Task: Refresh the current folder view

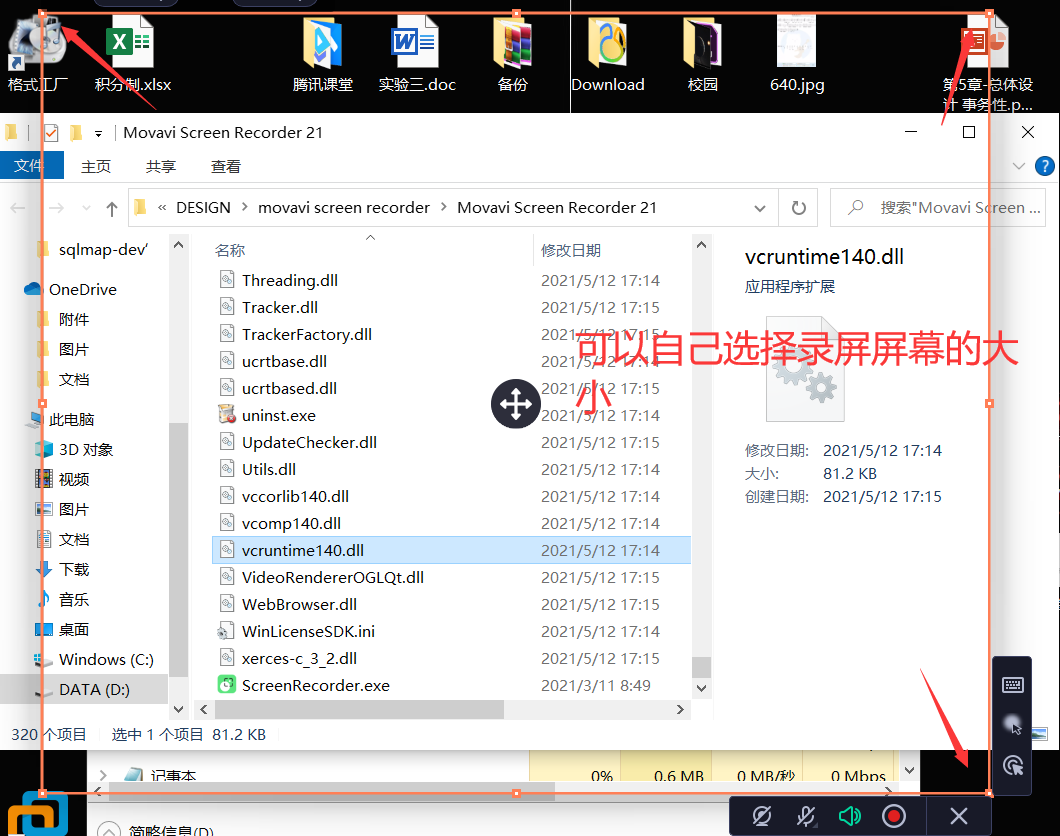Action: 798,208
